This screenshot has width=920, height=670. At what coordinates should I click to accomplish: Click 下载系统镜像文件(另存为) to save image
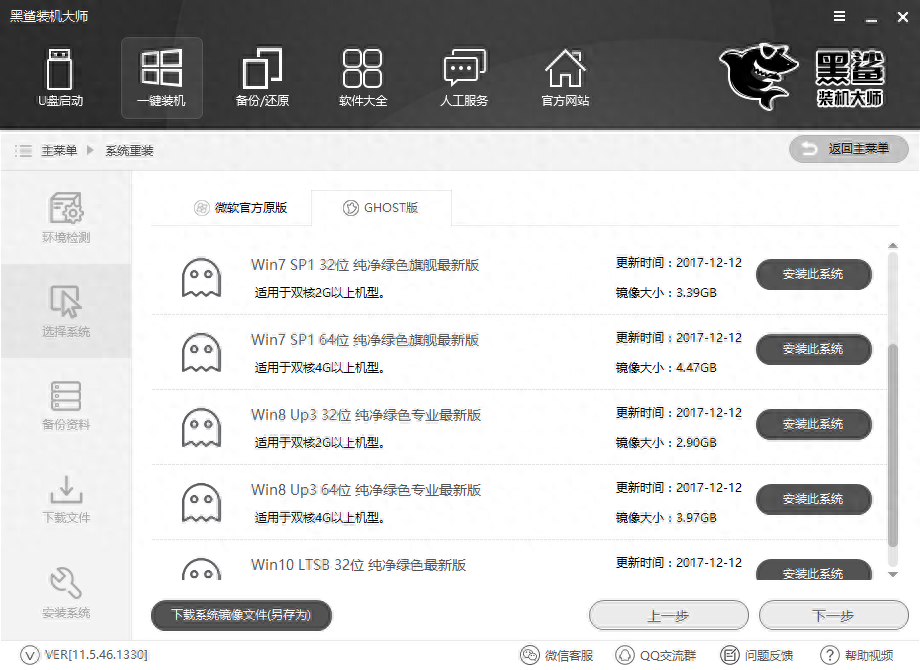[240, 615]
